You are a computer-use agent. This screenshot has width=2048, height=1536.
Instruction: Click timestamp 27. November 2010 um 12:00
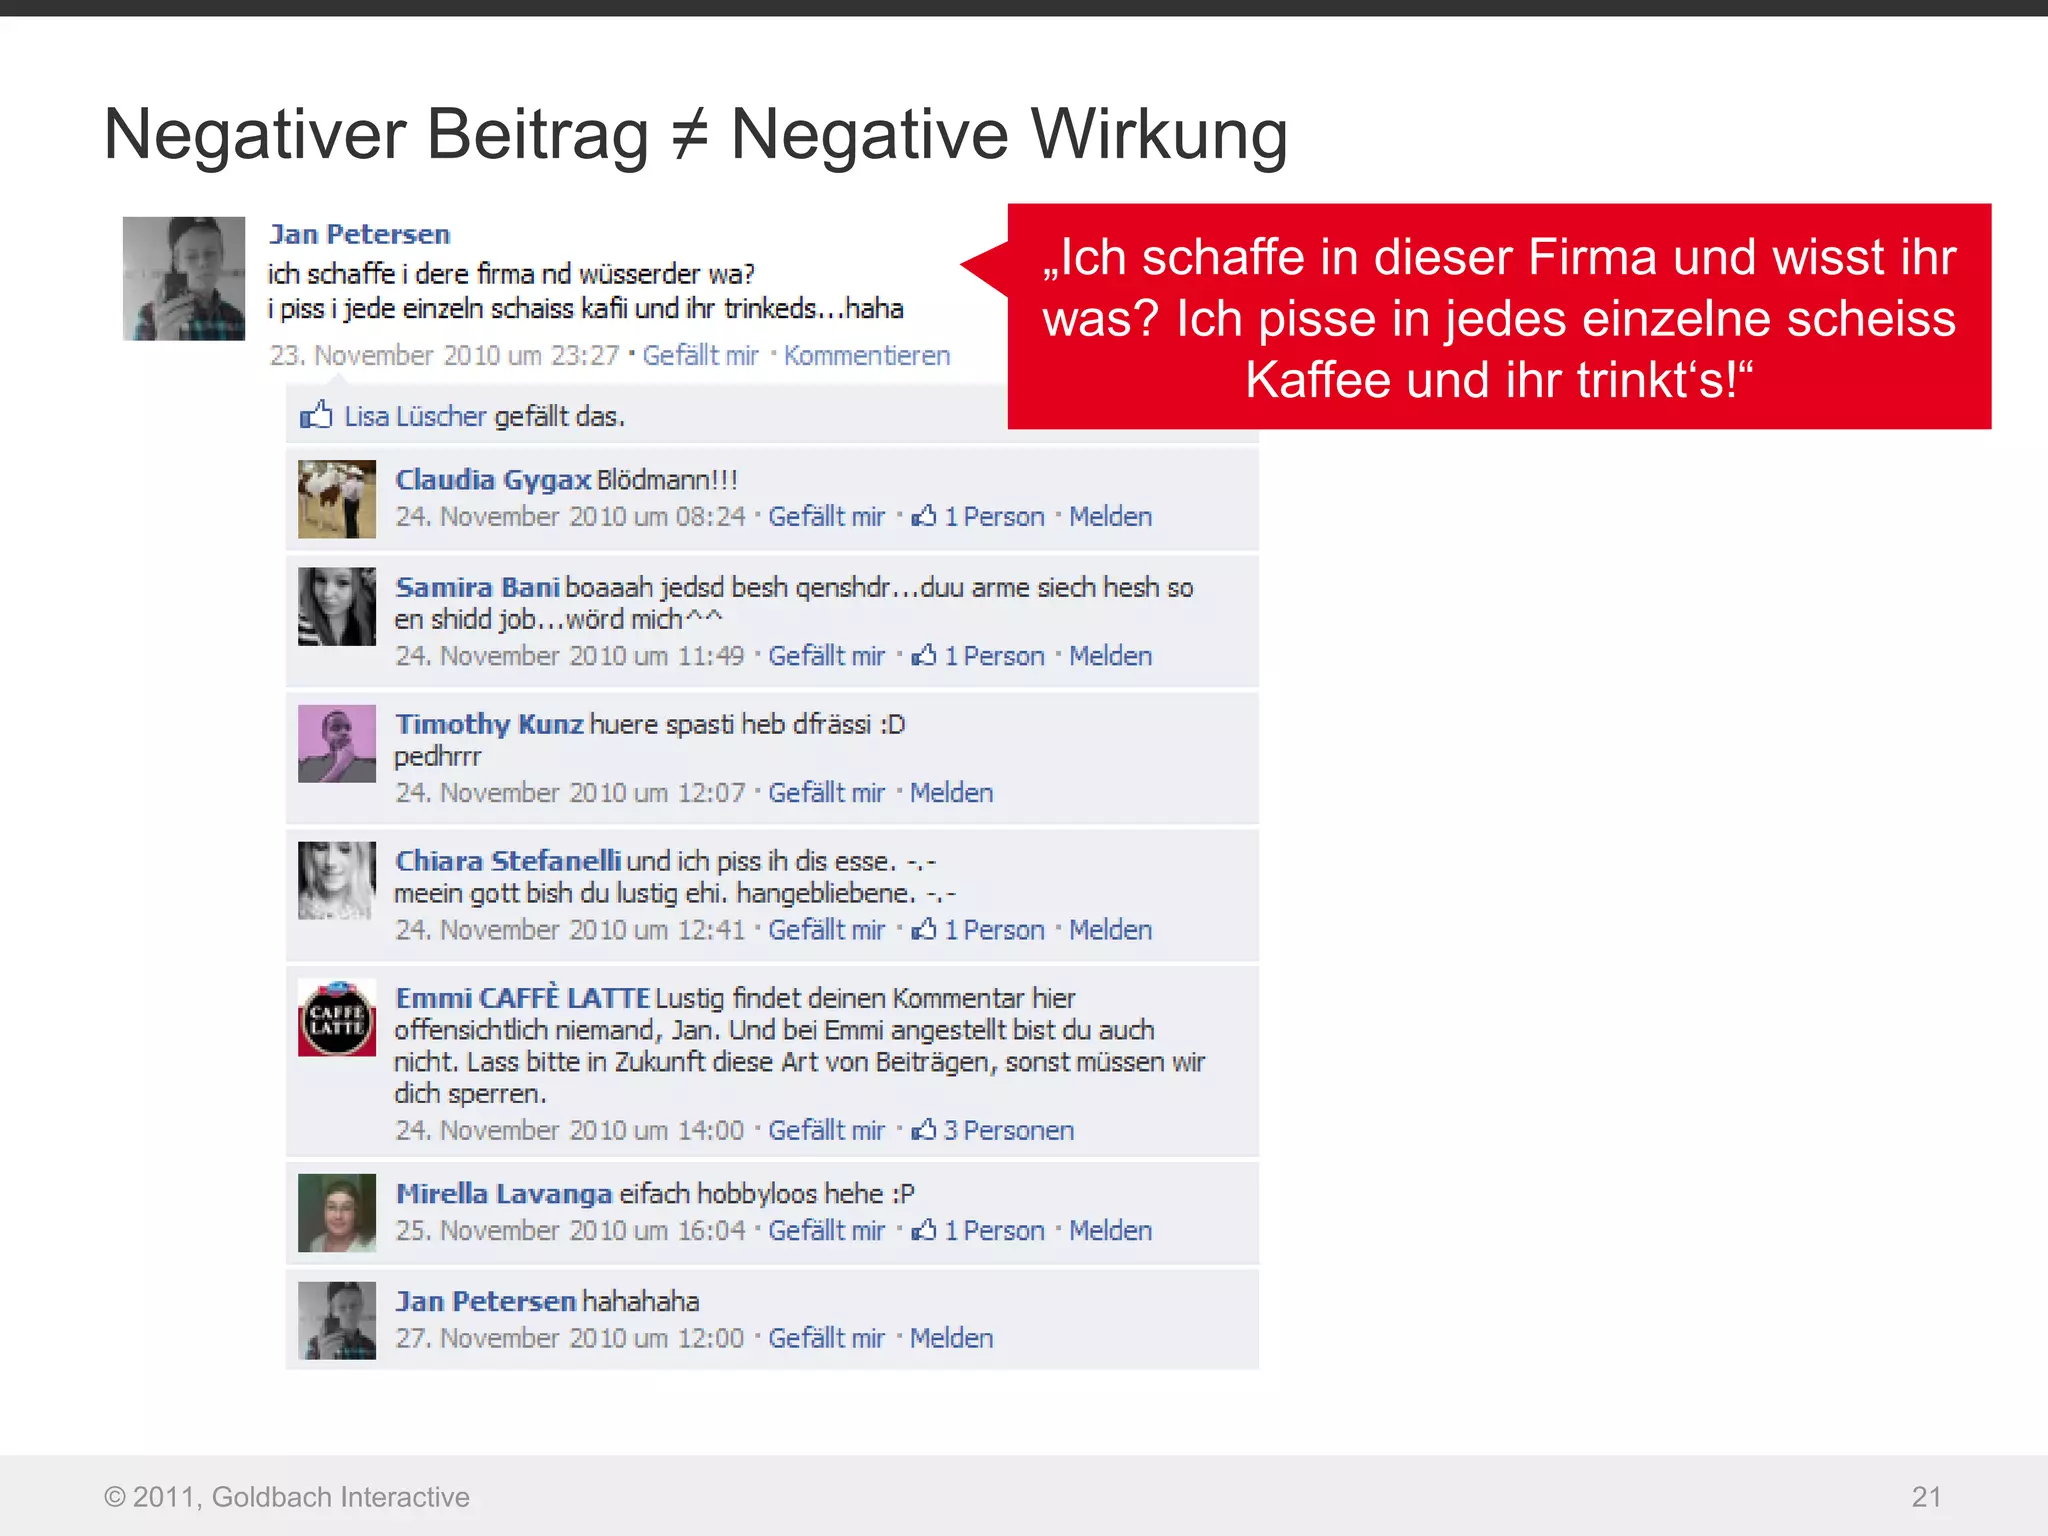(x=569, y=1338)
